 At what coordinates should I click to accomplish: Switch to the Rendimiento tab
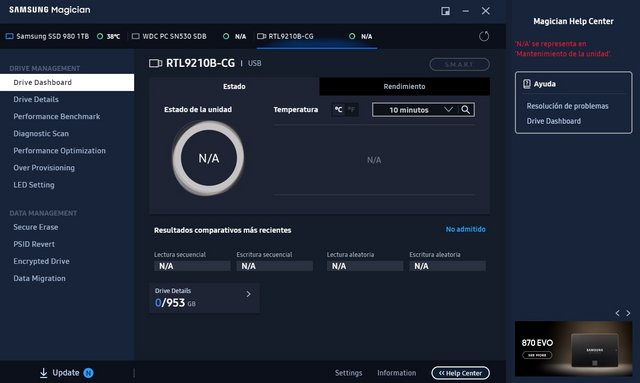(x=404, y=86)
